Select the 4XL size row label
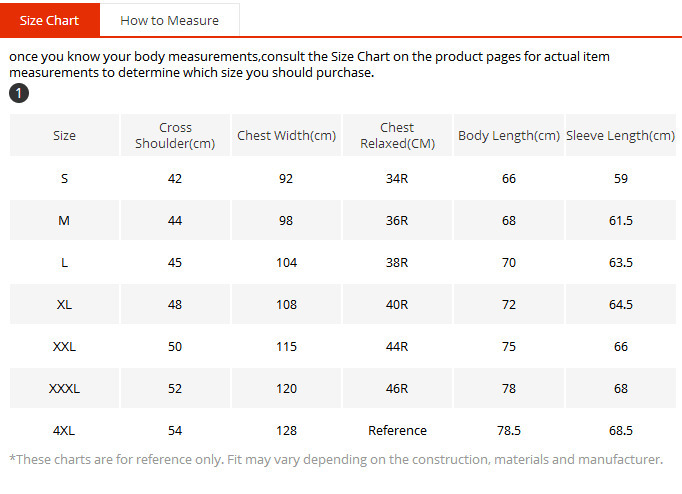Viewport: 682px width, 494px height. click(x=64, y=431)
